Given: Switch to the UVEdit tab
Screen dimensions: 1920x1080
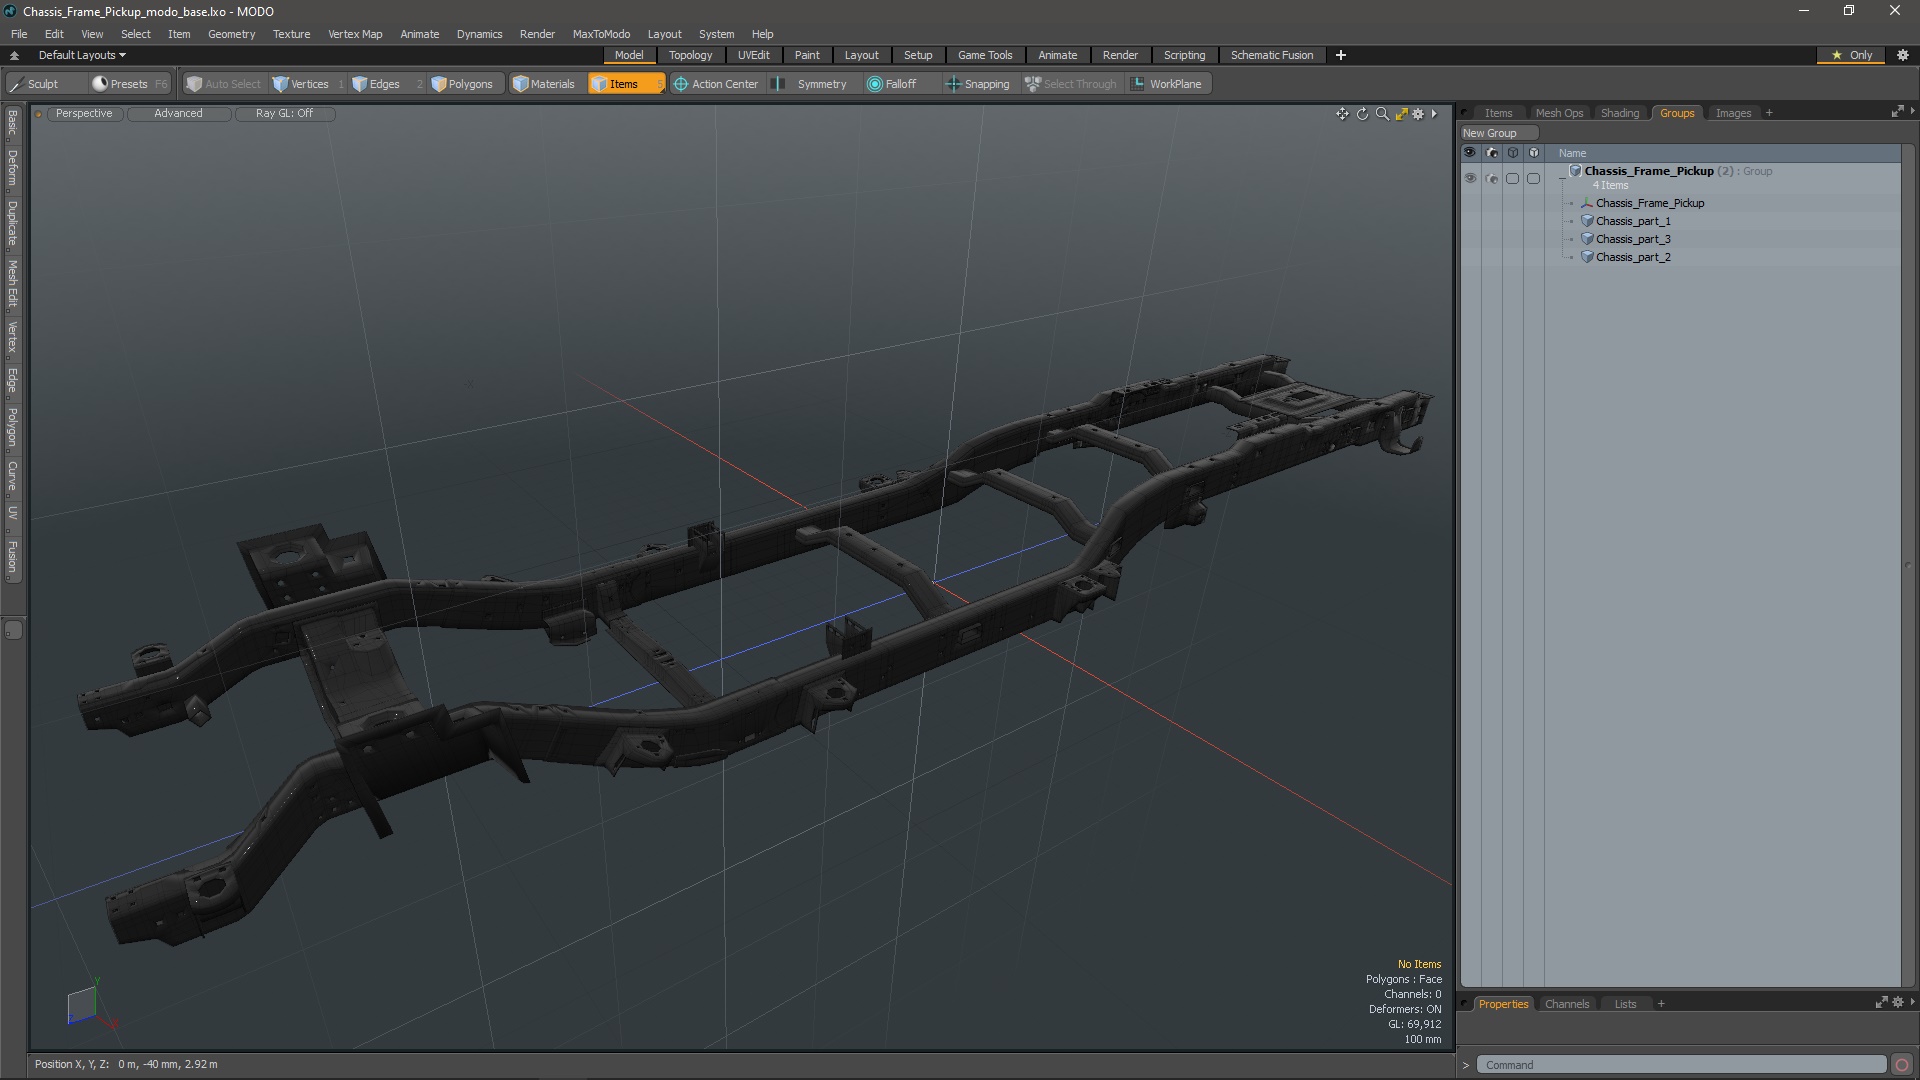Looking at the screenshot, I should click(x=753, y=54).
